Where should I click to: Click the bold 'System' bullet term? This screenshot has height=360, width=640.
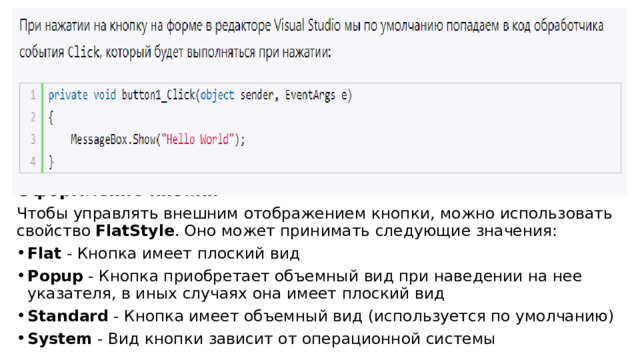(60, 339)
